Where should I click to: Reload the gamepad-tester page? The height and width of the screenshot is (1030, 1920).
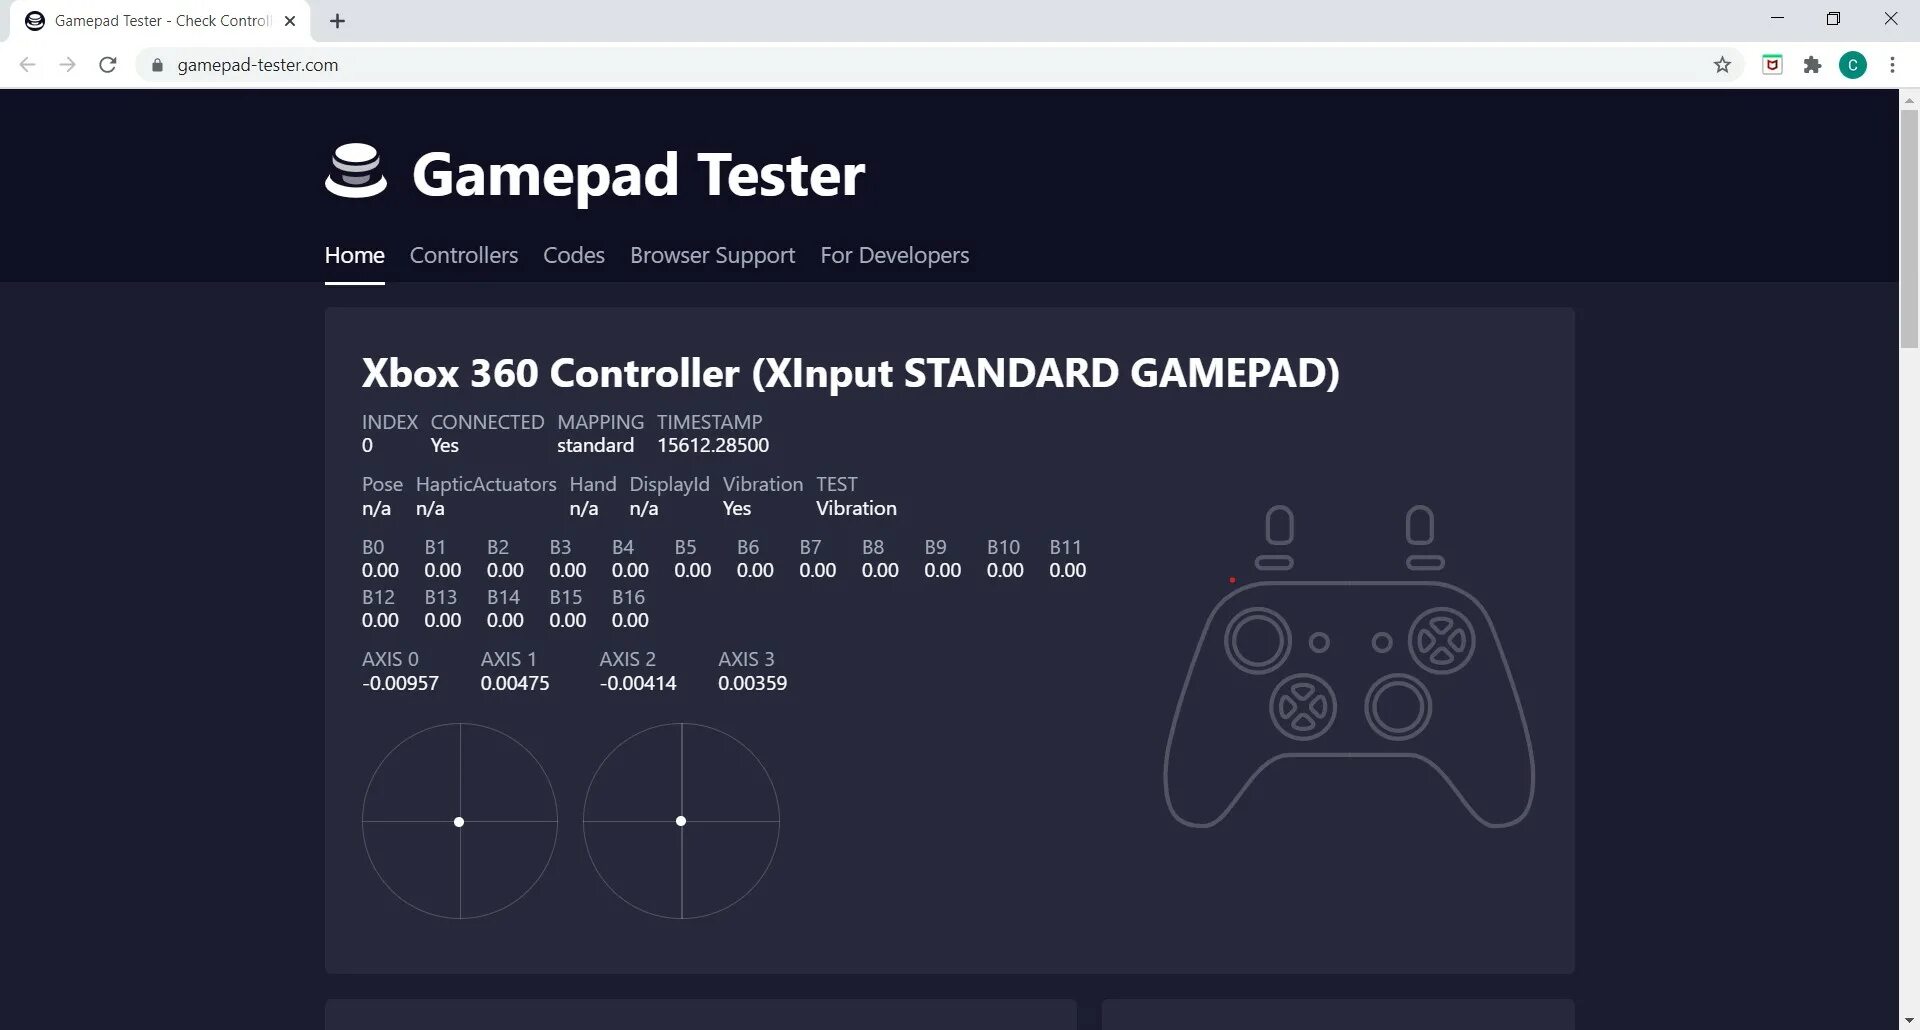108,65
